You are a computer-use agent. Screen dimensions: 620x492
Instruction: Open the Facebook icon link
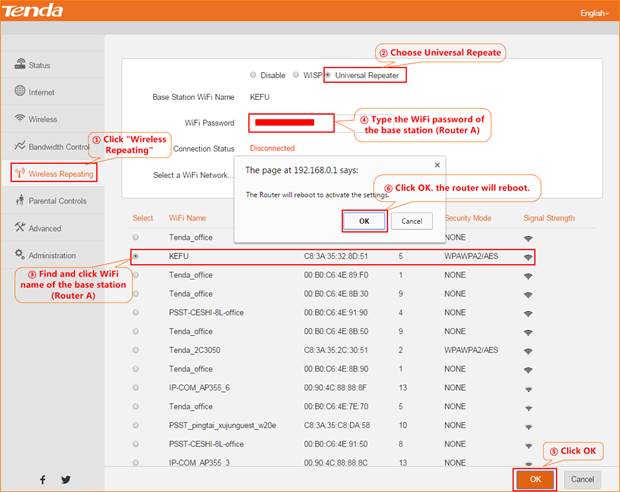pyautogui.click(x=42, y=479)
